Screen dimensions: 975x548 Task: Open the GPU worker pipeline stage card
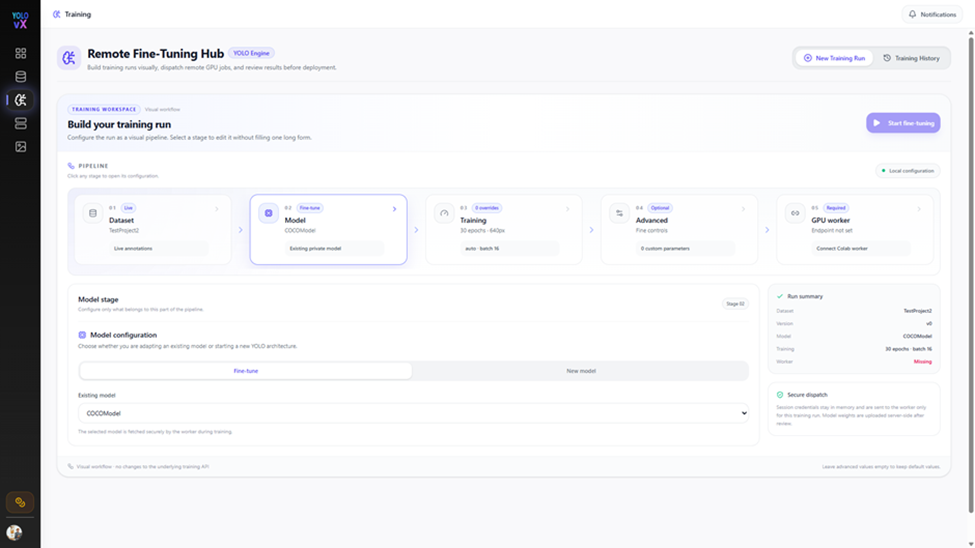[x=854, y=230]
